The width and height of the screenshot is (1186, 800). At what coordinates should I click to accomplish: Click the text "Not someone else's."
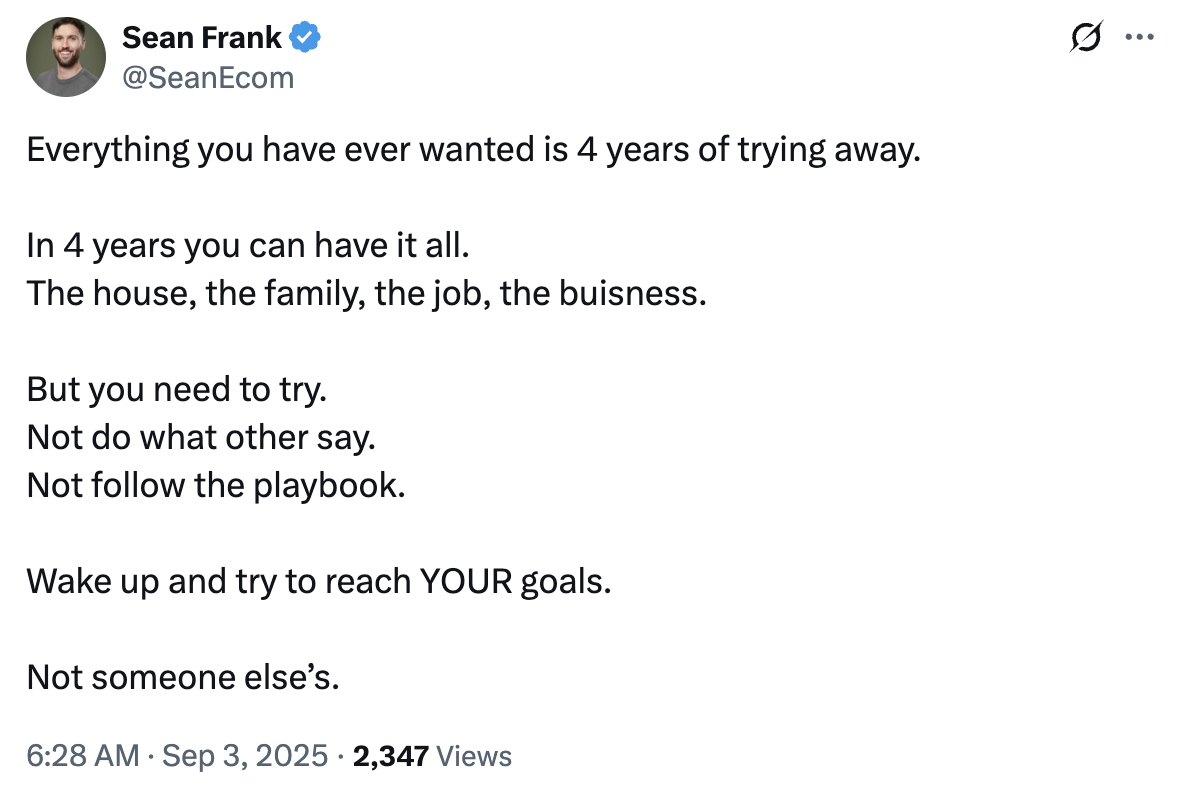click(x=183, y=678)
